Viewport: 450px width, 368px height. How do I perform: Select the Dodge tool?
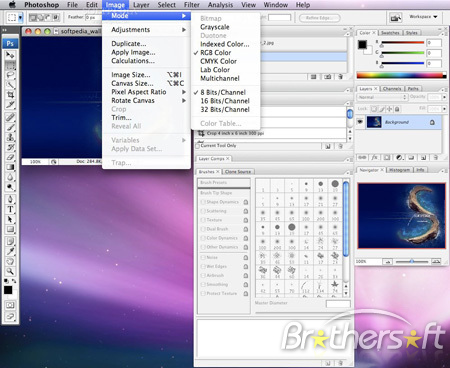(10, 187)
